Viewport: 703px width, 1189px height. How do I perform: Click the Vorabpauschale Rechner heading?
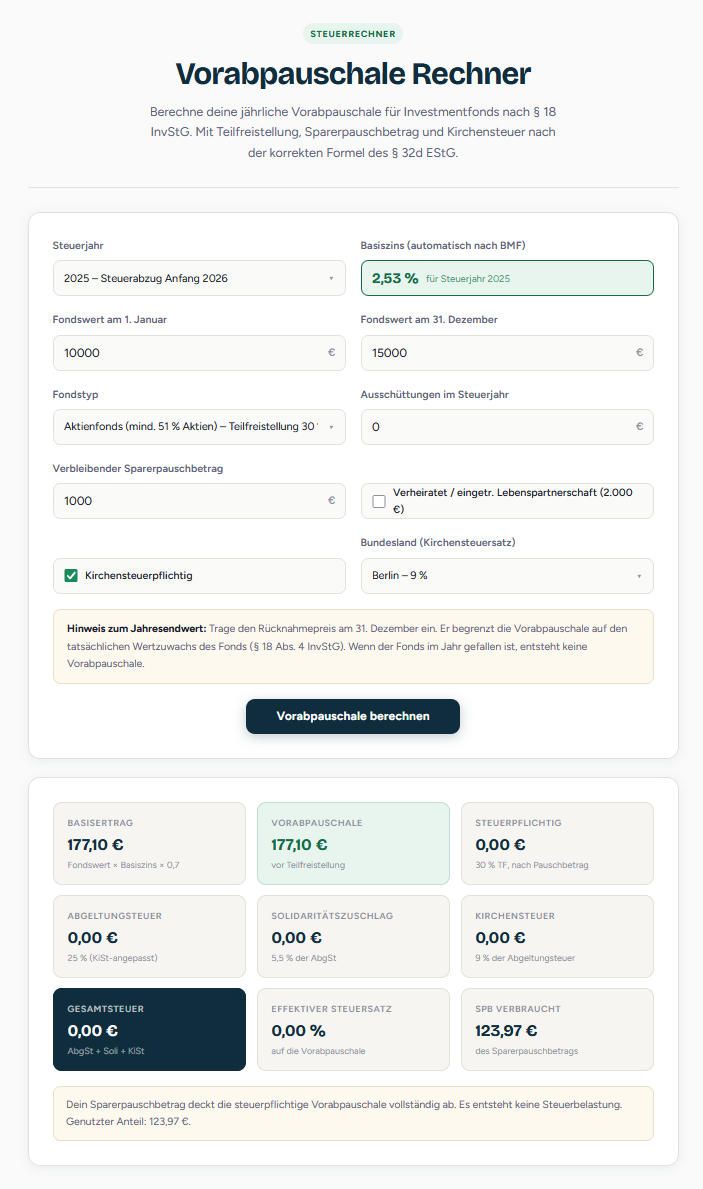[353, 74]
